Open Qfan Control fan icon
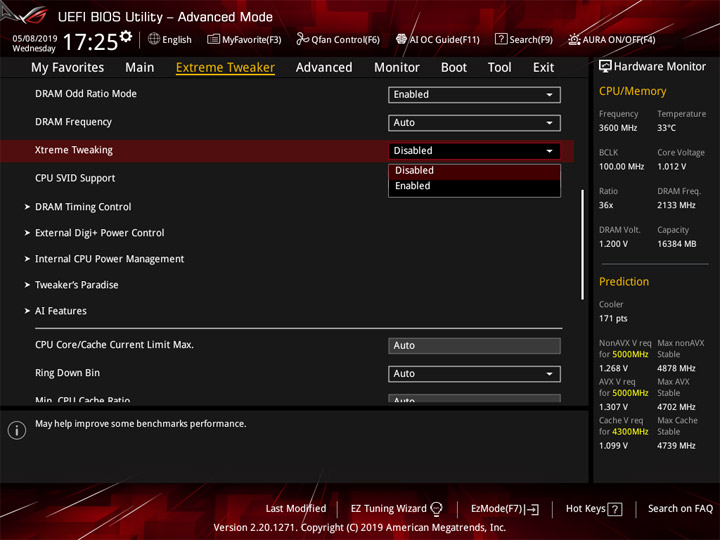Screen dimensions: 720x540 [x=302, y=39]
